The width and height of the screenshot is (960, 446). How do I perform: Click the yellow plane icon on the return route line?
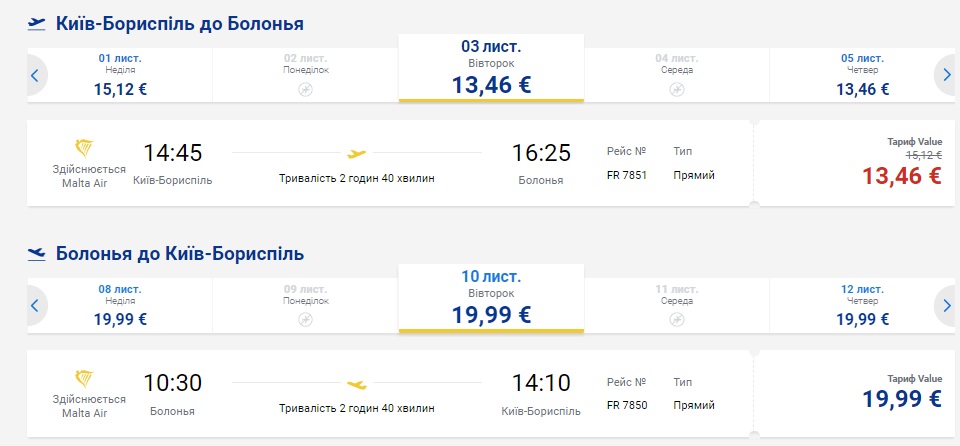coord(356,384)
